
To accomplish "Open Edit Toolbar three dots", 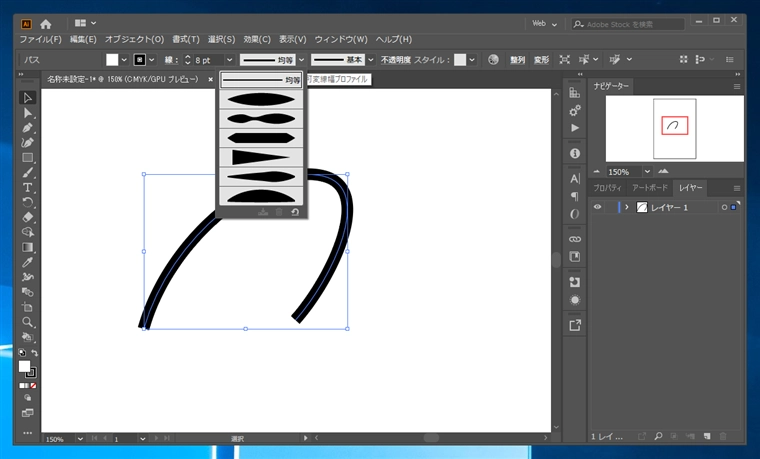I will (x=27, y=433).
